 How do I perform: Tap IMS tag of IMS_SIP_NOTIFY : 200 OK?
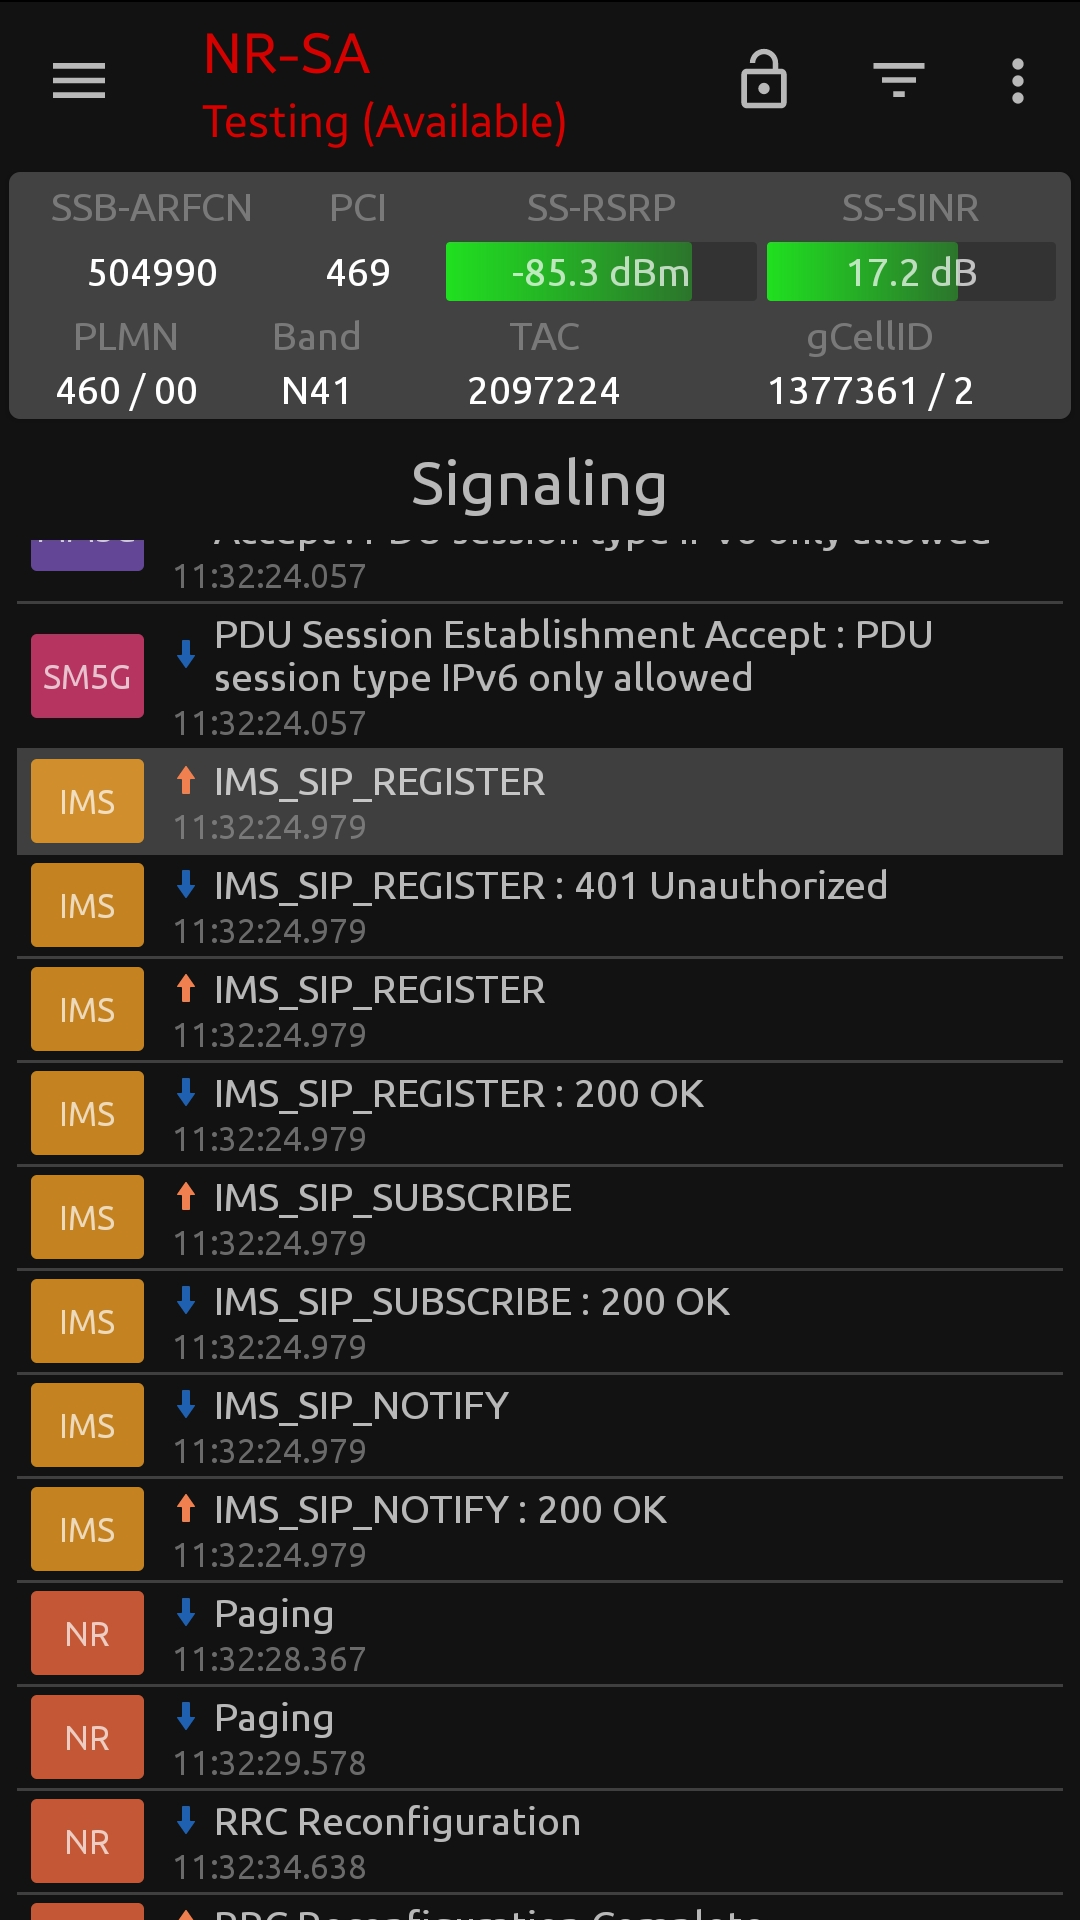87,1530
